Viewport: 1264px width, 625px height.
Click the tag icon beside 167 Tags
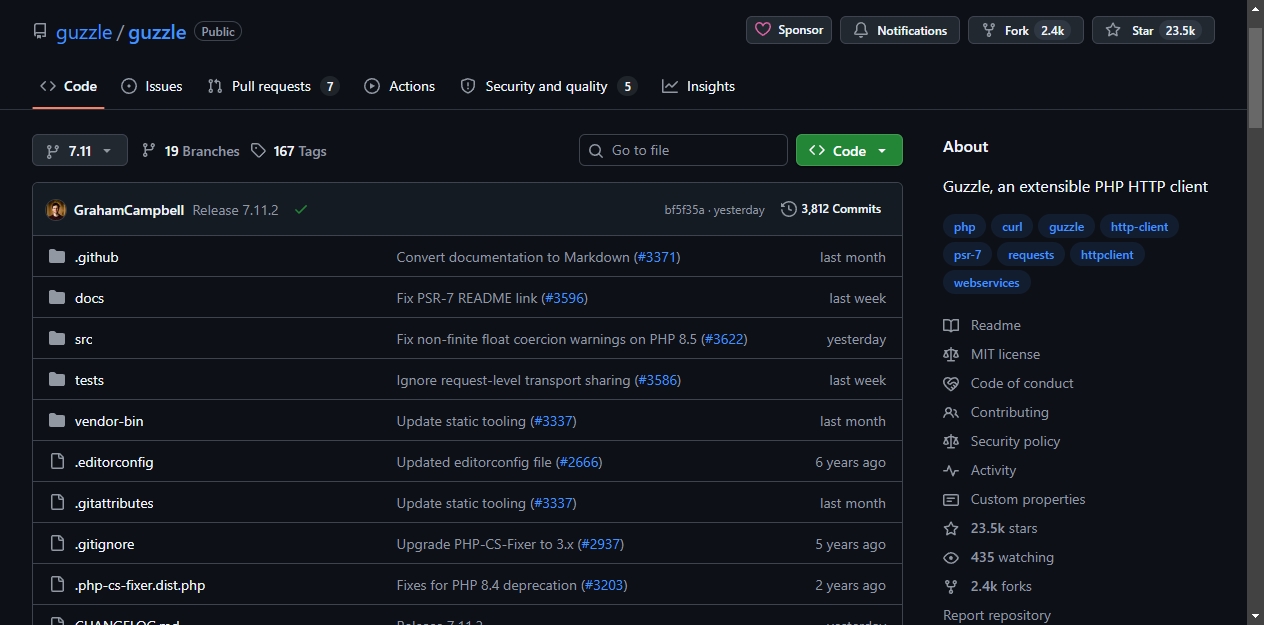click(x=259, y=151)
